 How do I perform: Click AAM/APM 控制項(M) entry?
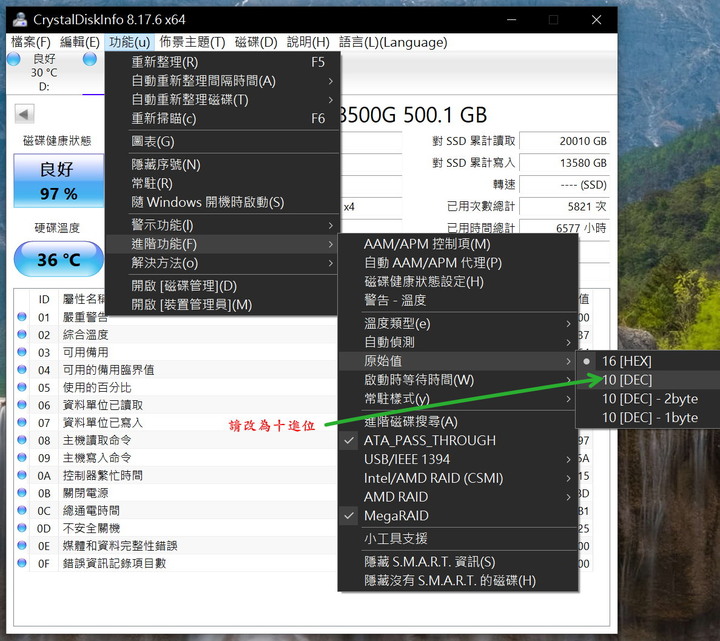pyautogui.click(x=458, y=244)
